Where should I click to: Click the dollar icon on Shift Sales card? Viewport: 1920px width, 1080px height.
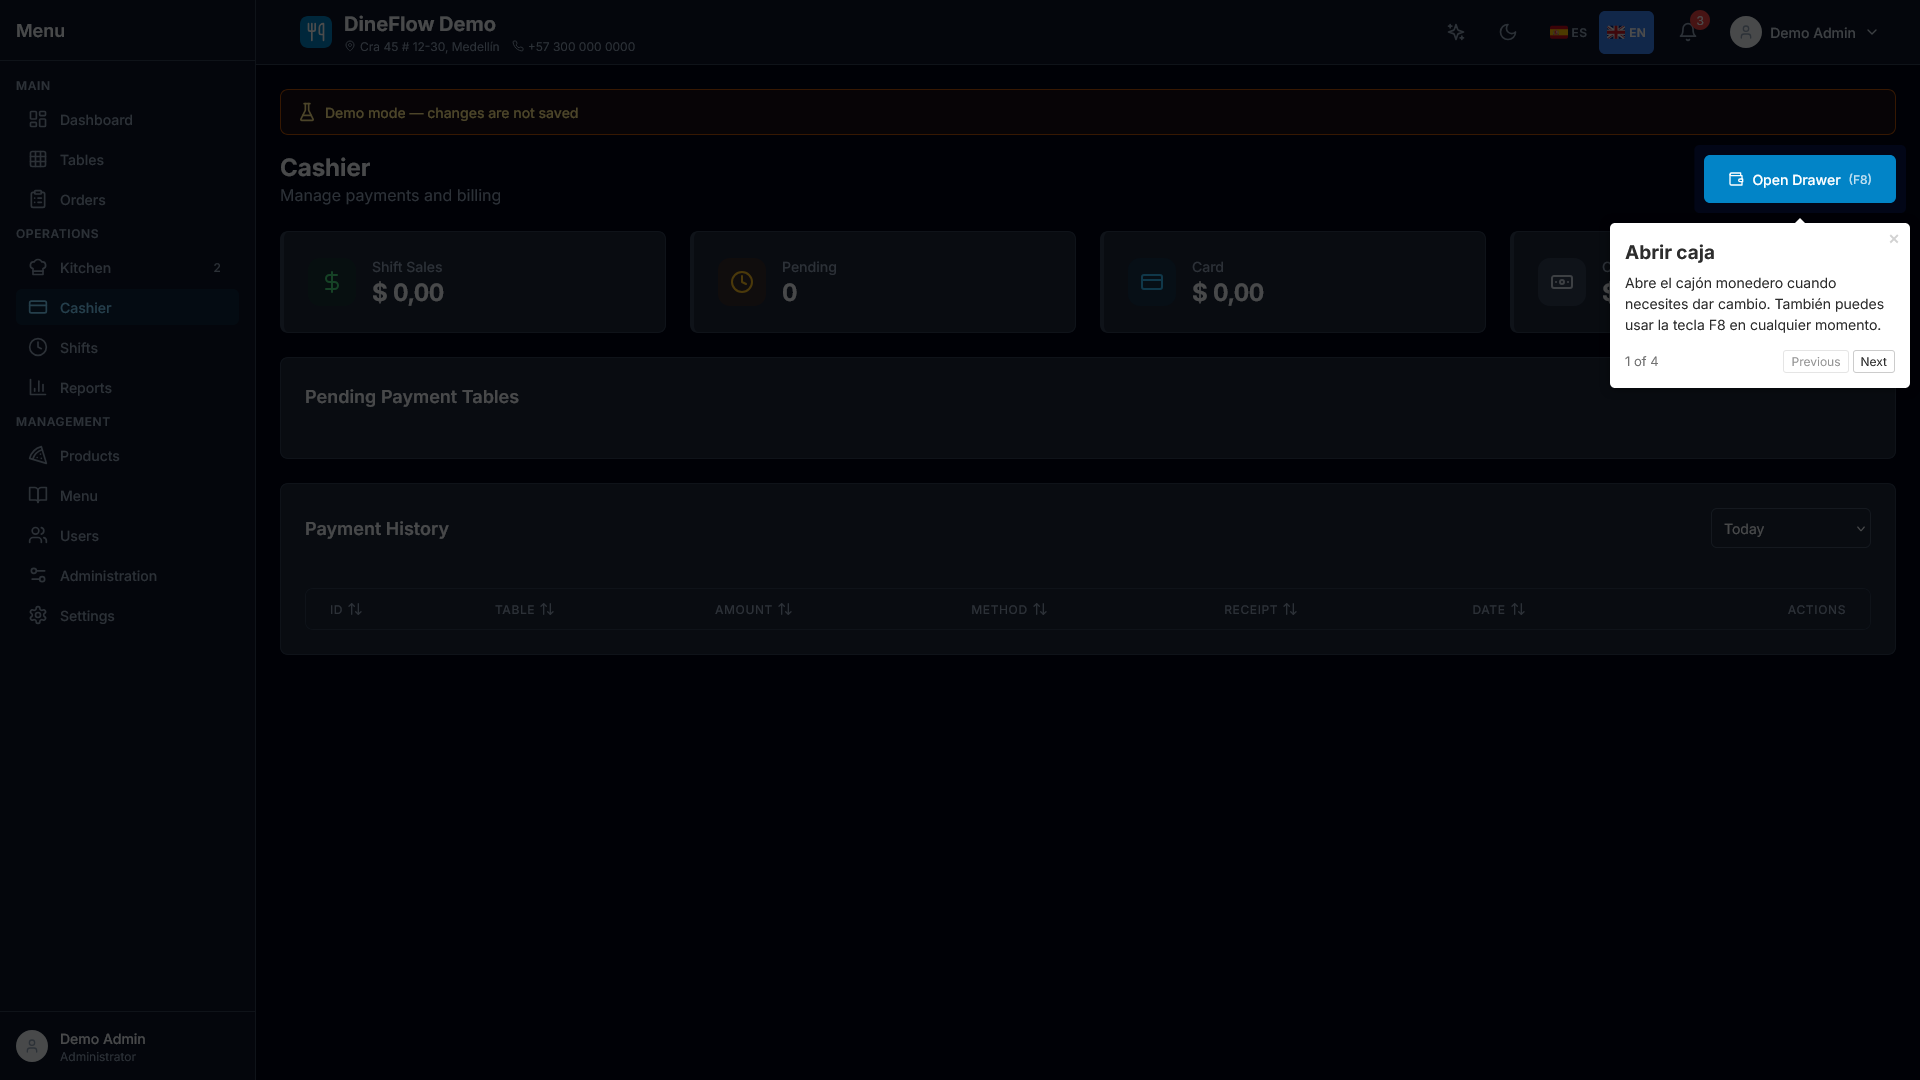click(332, 282)
